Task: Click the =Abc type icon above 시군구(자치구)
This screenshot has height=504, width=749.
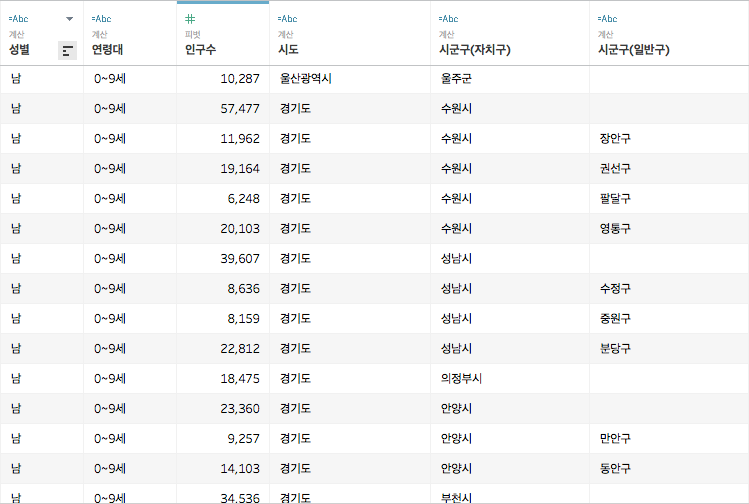Action: click(x=448, y=19)
